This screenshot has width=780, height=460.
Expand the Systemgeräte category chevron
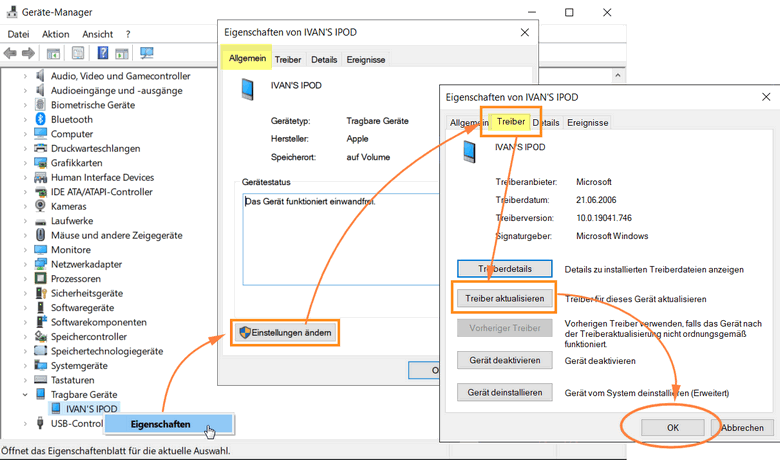(x=25, y=366)
